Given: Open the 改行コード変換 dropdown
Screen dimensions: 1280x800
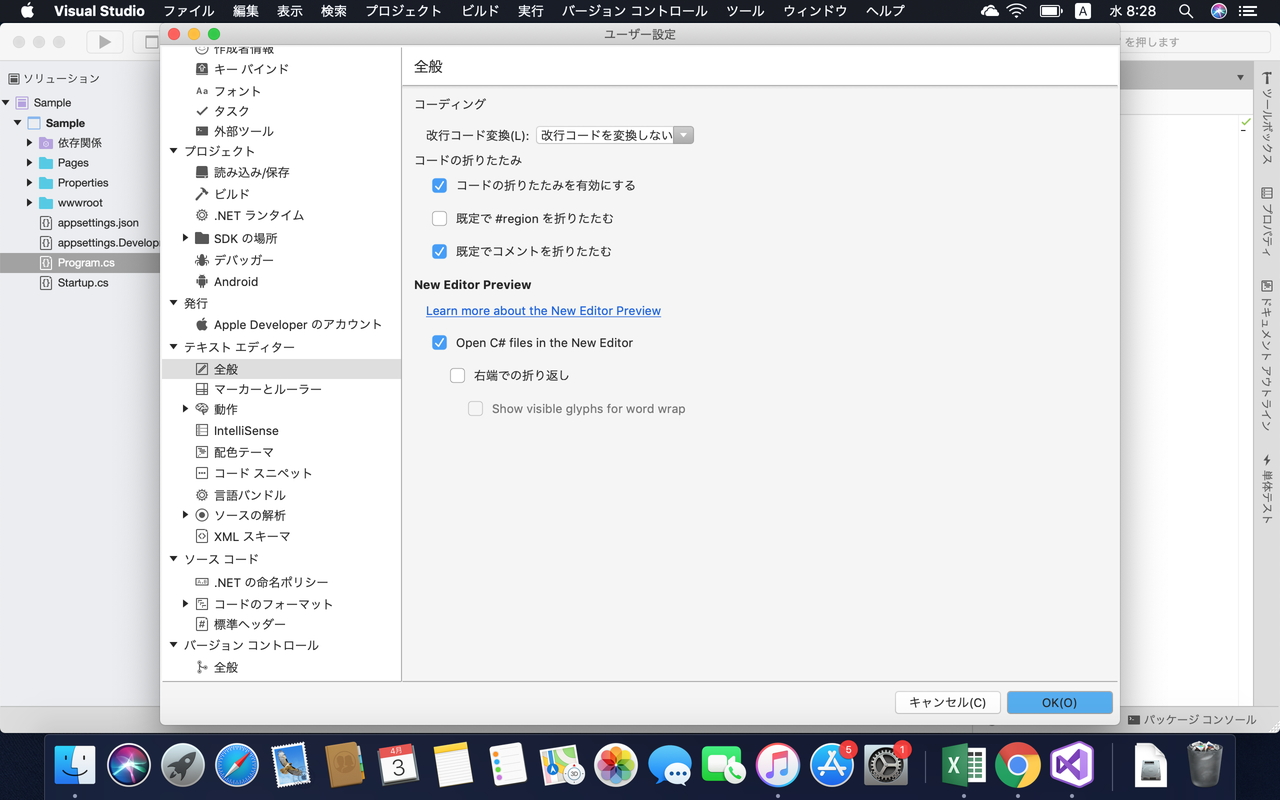Looking at the screenshot, I should point(683,134).
